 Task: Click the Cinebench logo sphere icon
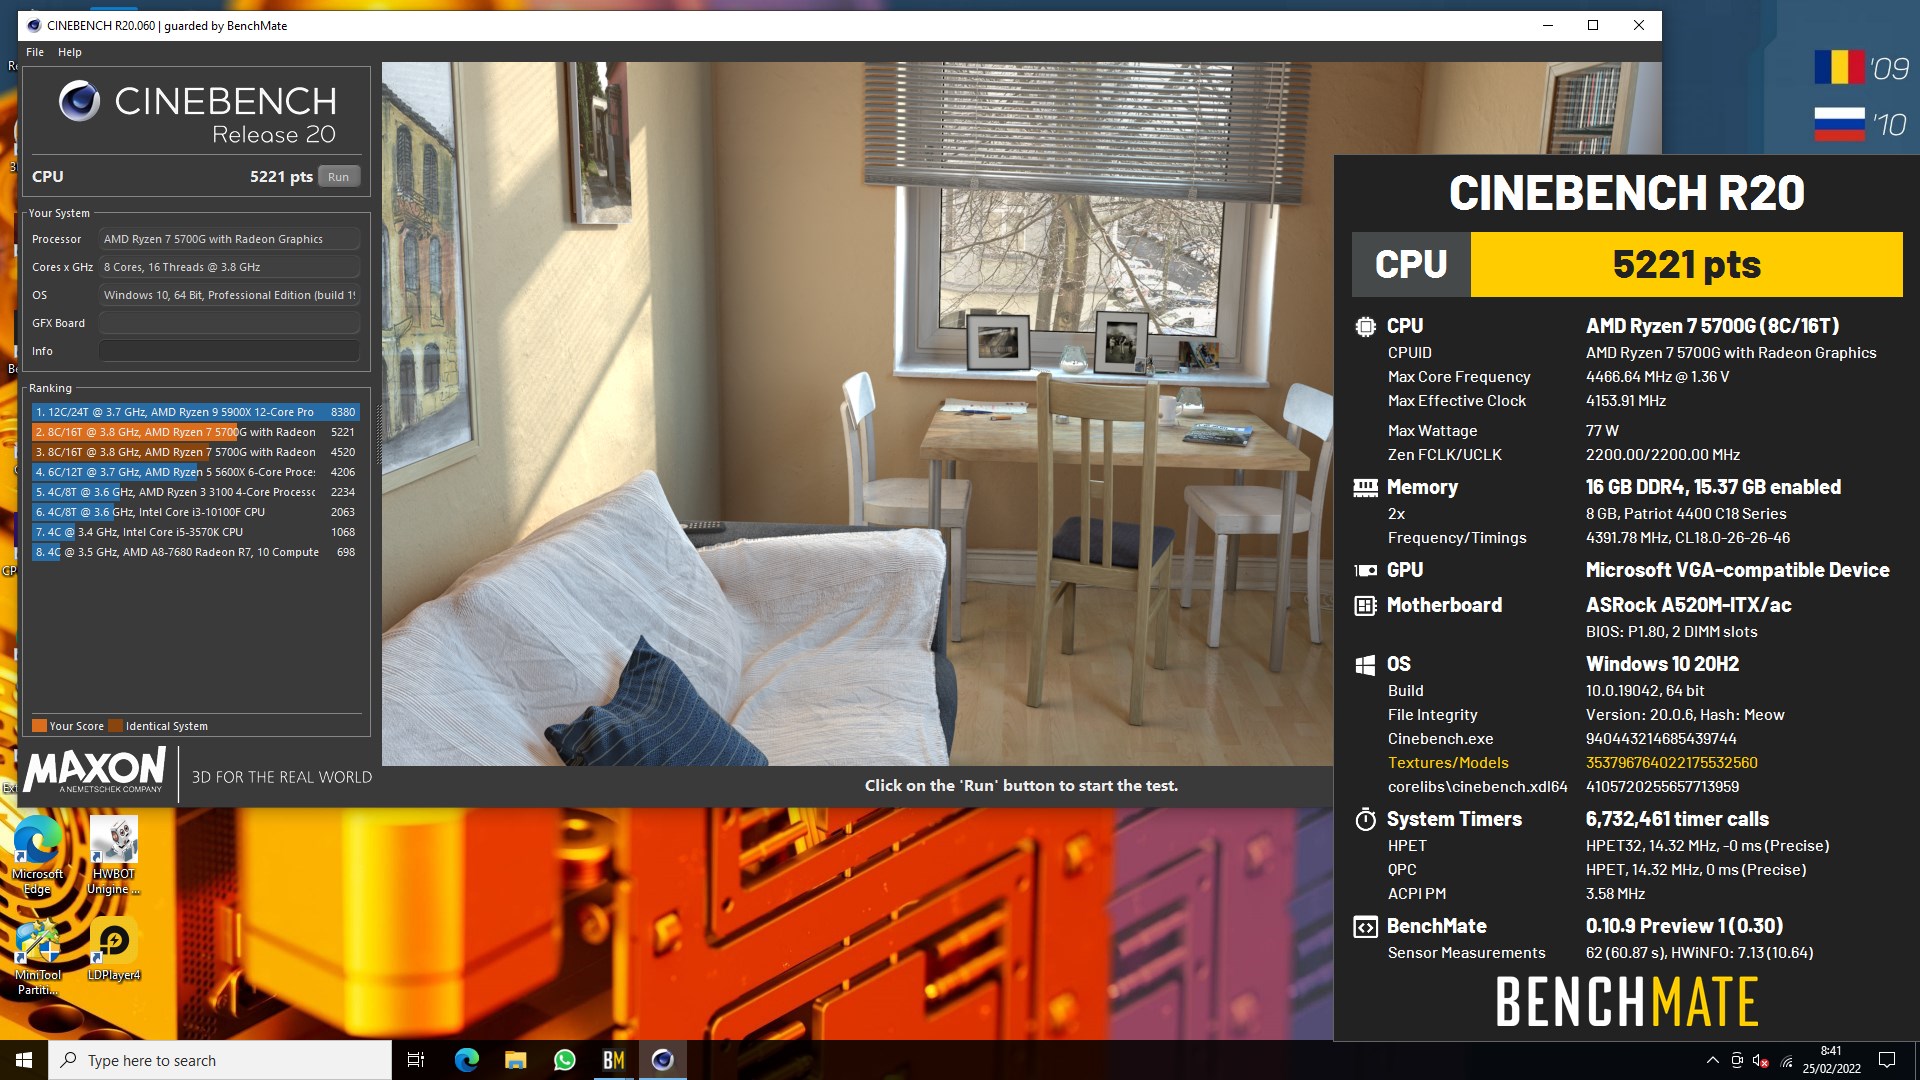79,101
